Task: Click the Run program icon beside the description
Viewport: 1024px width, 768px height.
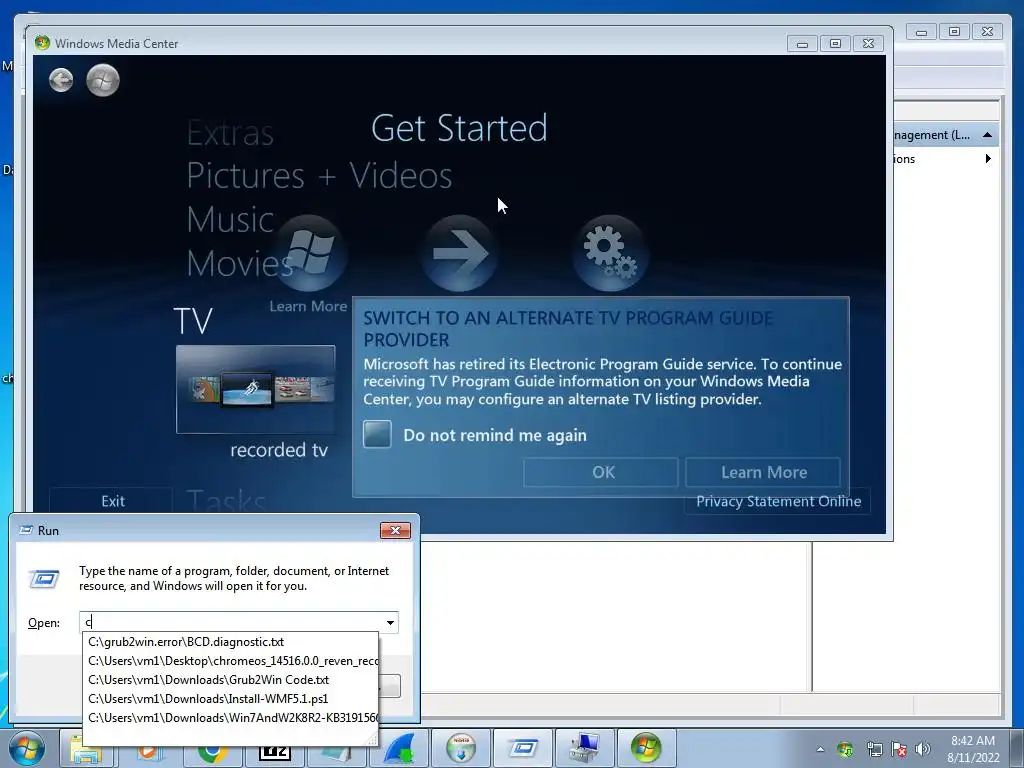Action: point(44,579)
